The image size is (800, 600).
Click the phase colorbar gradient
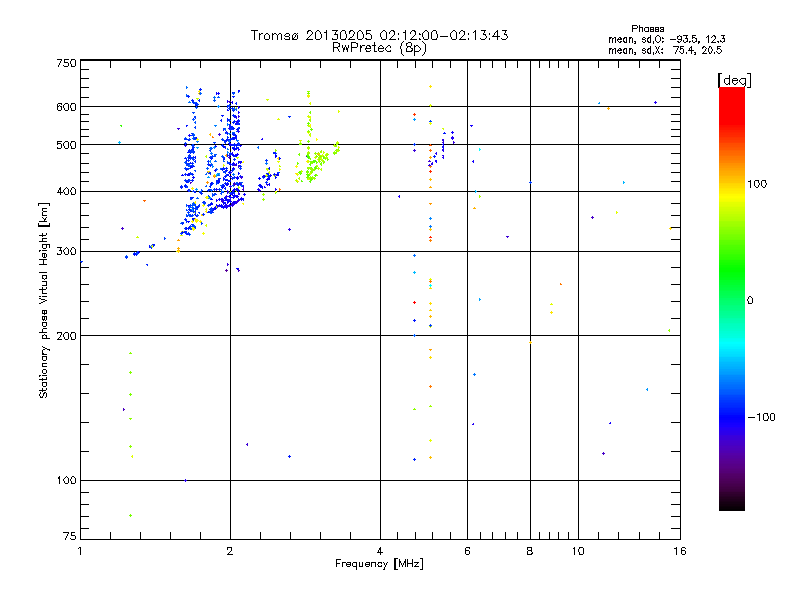pos(732,298)
